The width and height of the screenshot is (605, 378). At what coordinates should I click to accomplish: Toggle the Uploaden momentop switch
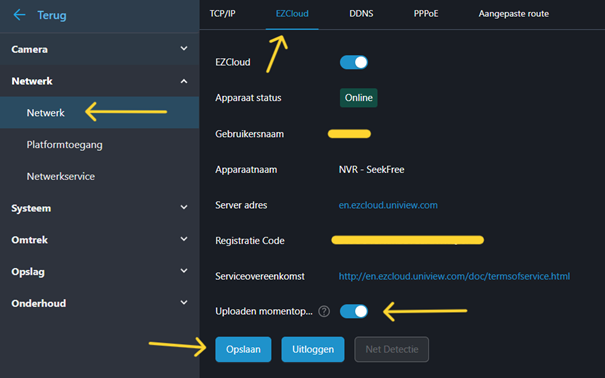click(x=353, y=311)
